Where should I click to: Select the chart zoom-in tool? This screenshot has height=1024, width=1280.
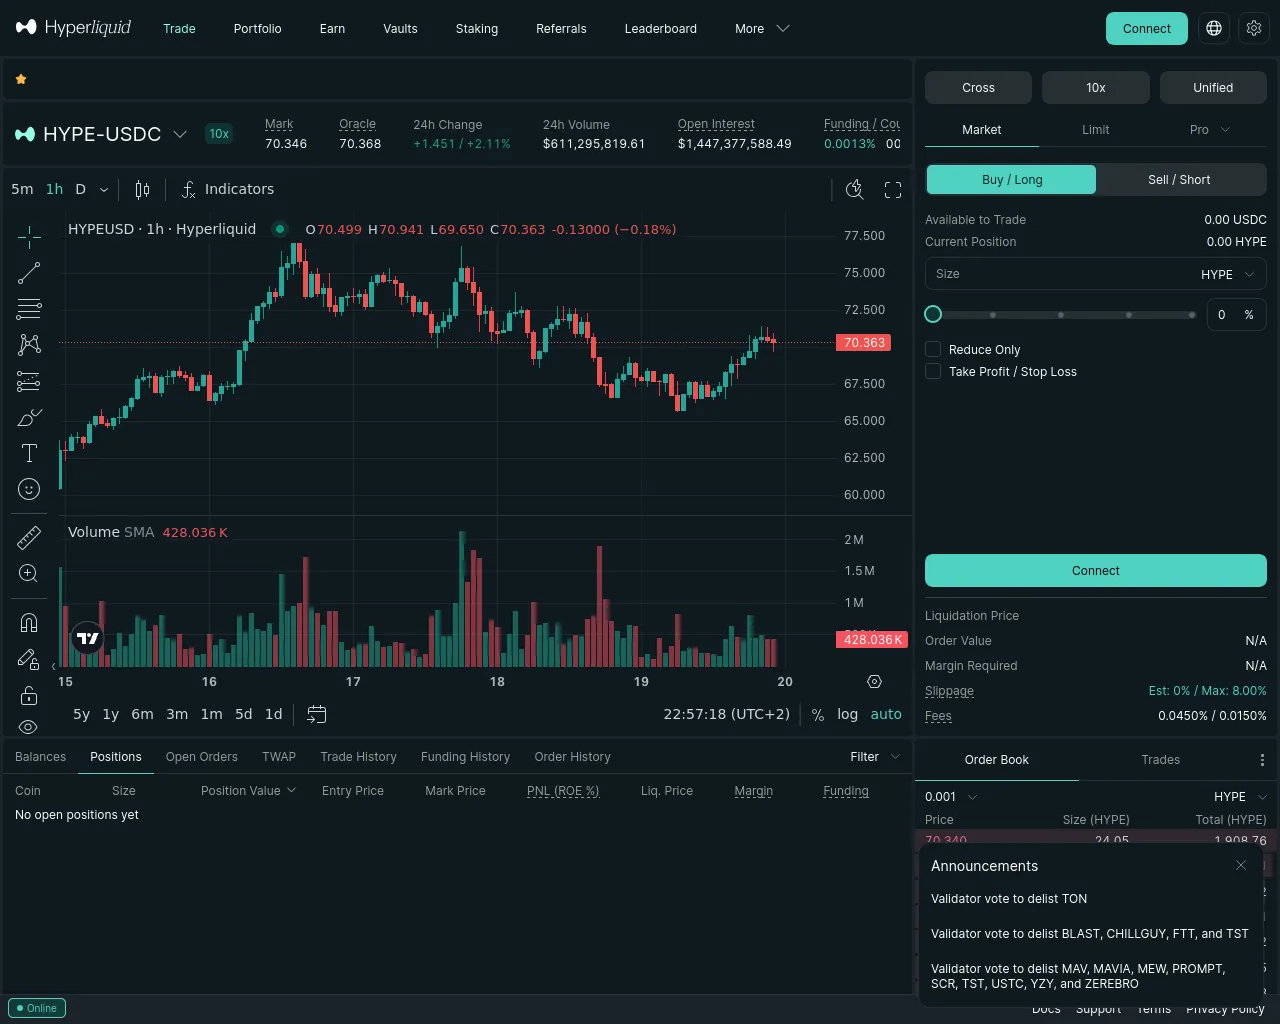[x=29, y=574]
